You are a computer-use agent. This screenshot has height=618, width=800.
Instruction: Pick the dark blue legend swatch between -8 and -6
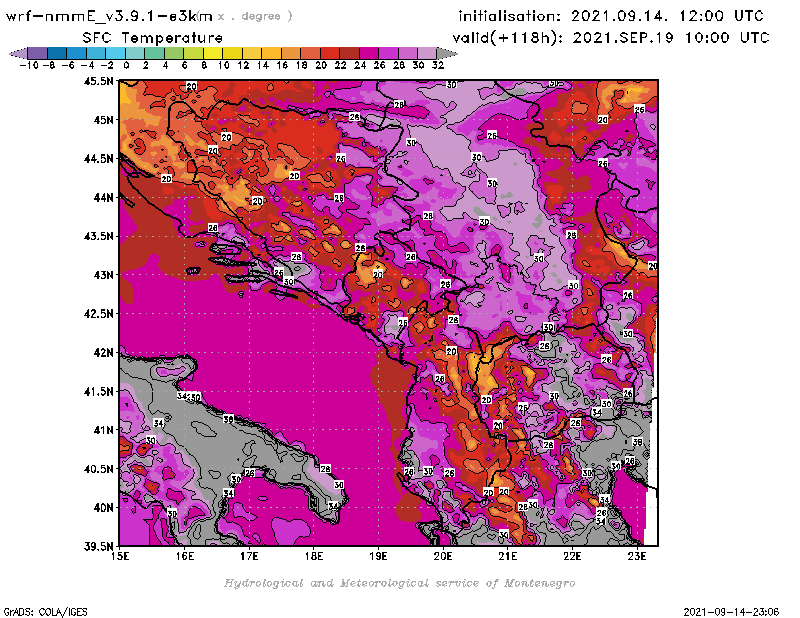coord(57,53)
